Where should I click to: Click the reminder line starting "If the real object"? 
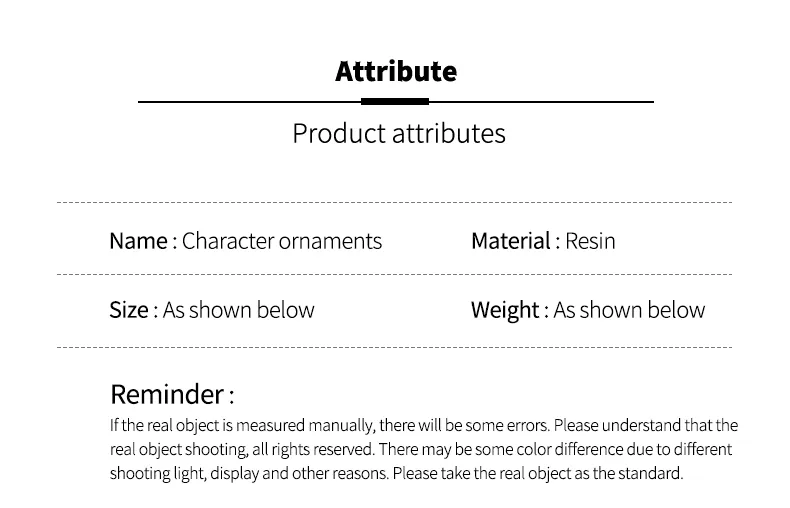click(x=424, y=426)
